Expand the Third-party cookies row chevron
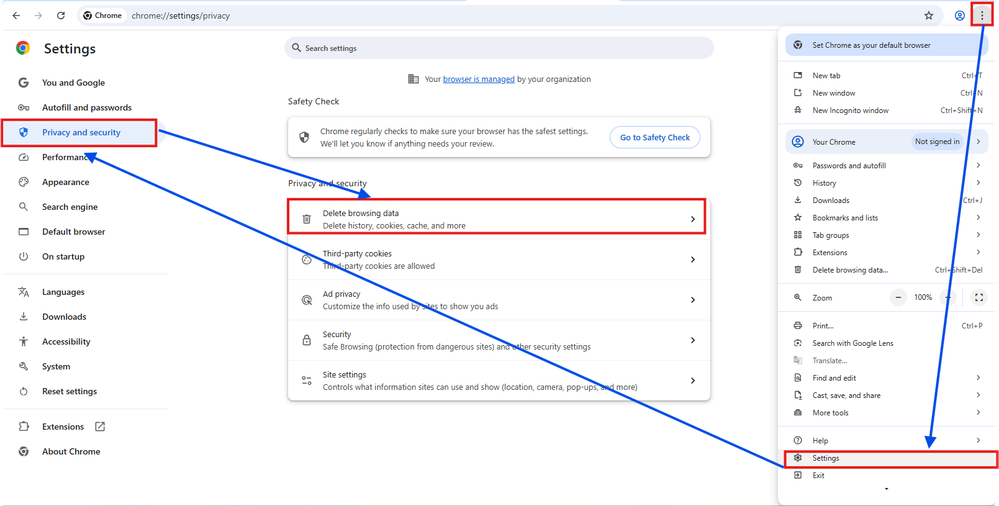 click(x=693, y=260)
